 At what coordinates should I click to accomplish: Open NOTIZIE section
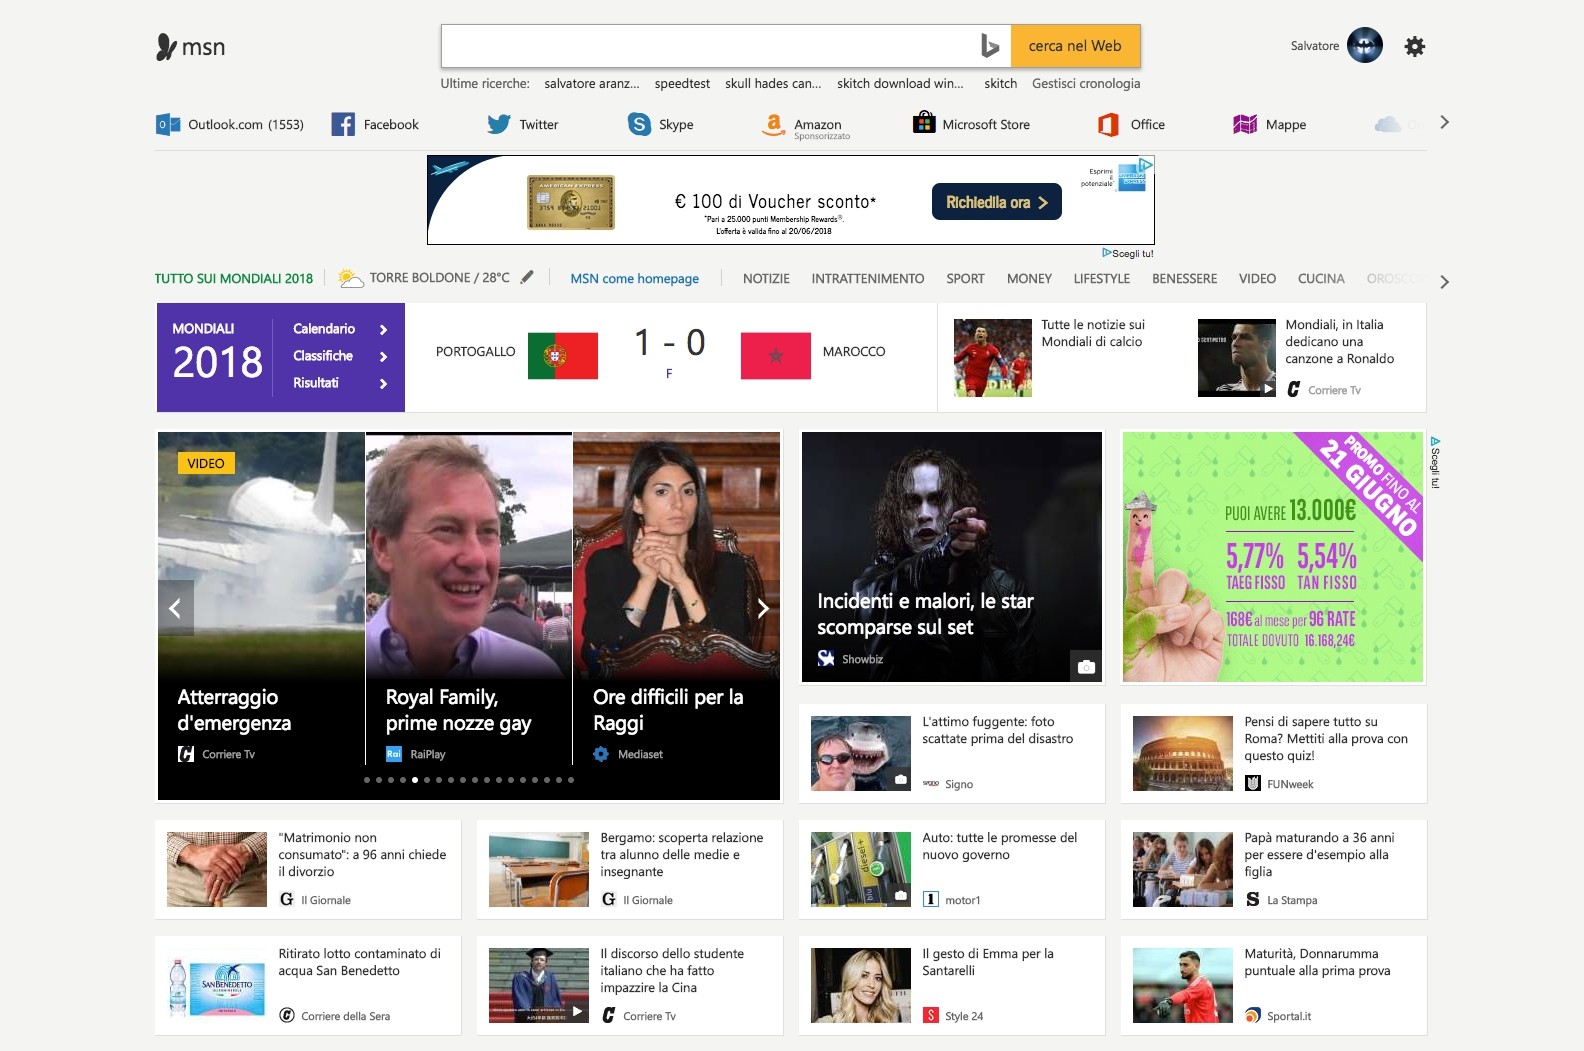click(766, 278)
